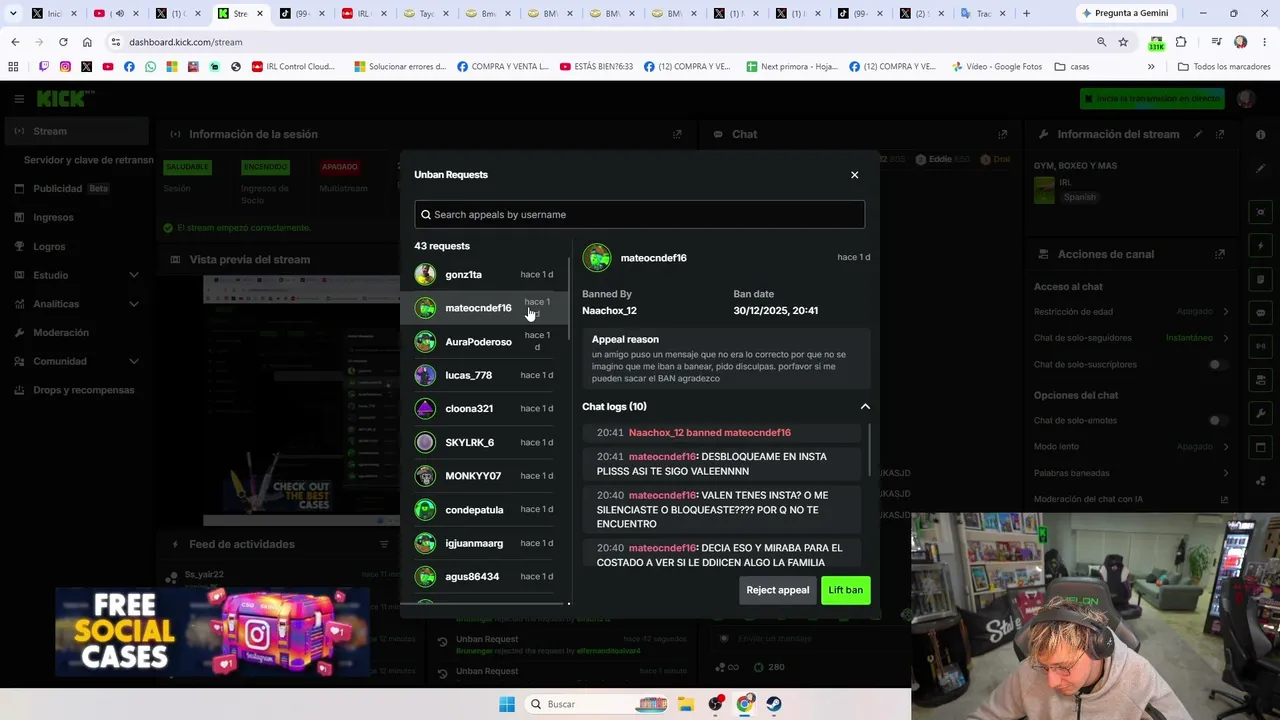Pop out the Acciones de canal panel

[x=1219, y=254]
